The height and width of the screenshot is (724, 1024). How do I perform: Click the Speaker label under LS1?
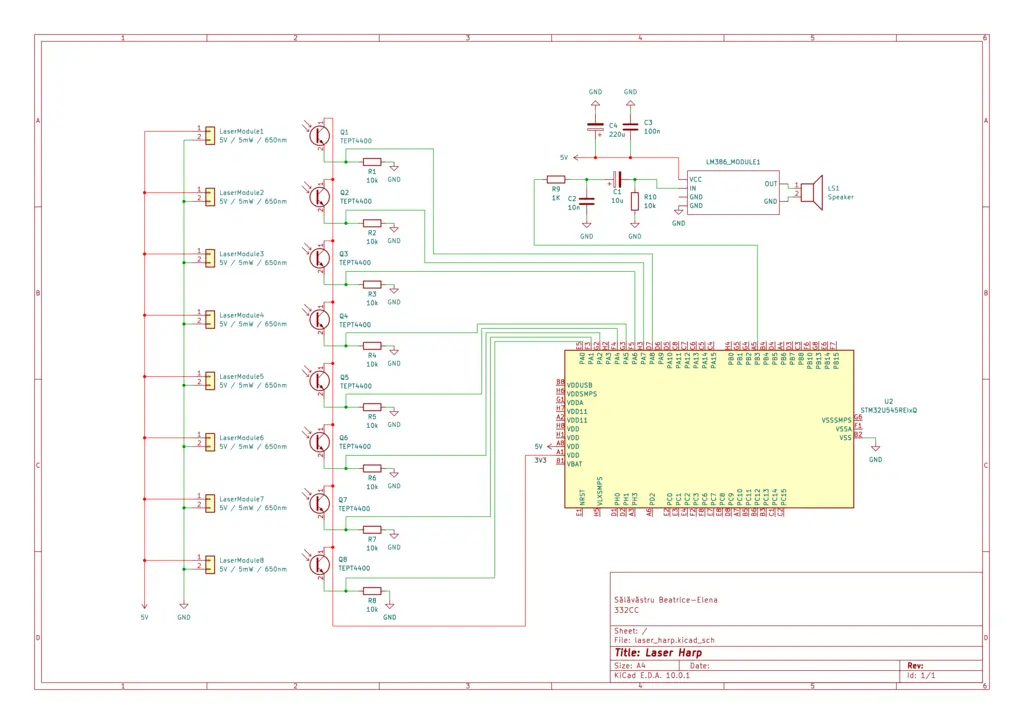click(840, 197)
